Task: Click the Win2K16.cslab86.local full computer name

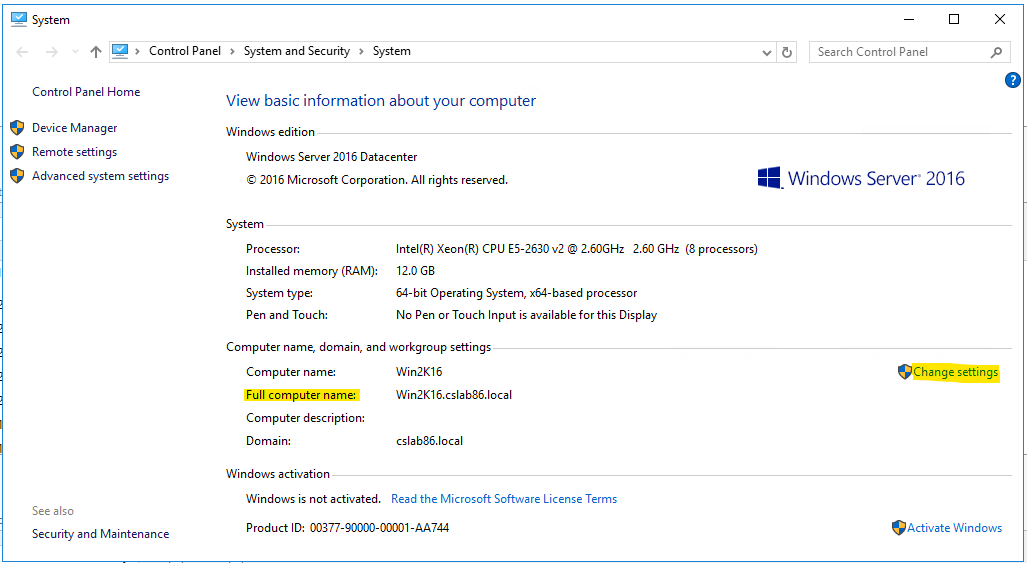Action: pos(454,395)
